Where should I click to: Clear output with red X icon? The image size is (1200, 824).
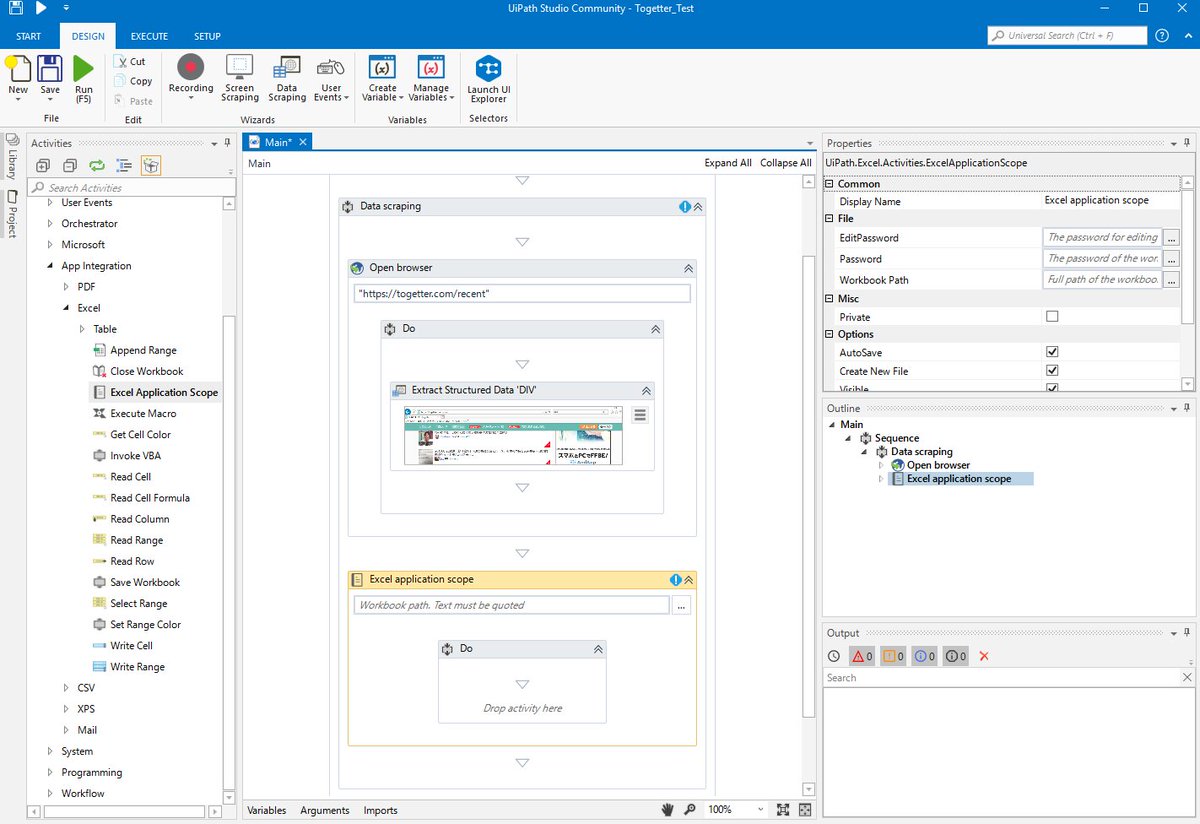tap(984, 656)
